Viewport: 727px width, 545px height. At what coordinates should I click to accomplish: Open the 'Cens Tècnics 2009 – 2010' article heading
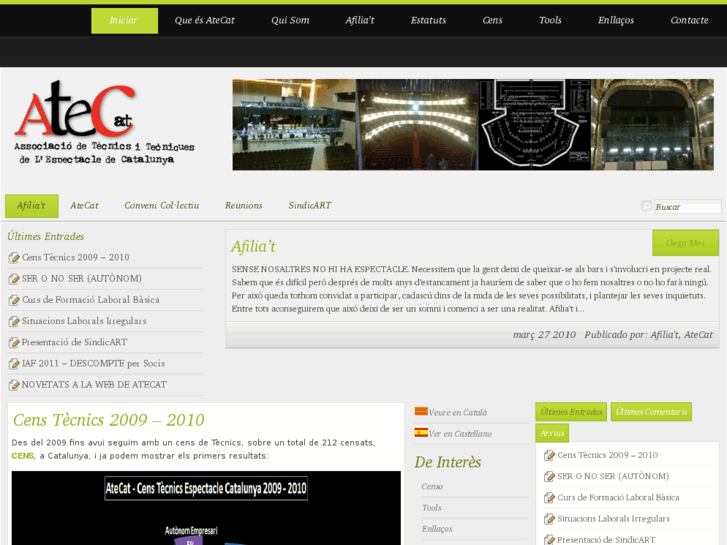pos(109,420)
